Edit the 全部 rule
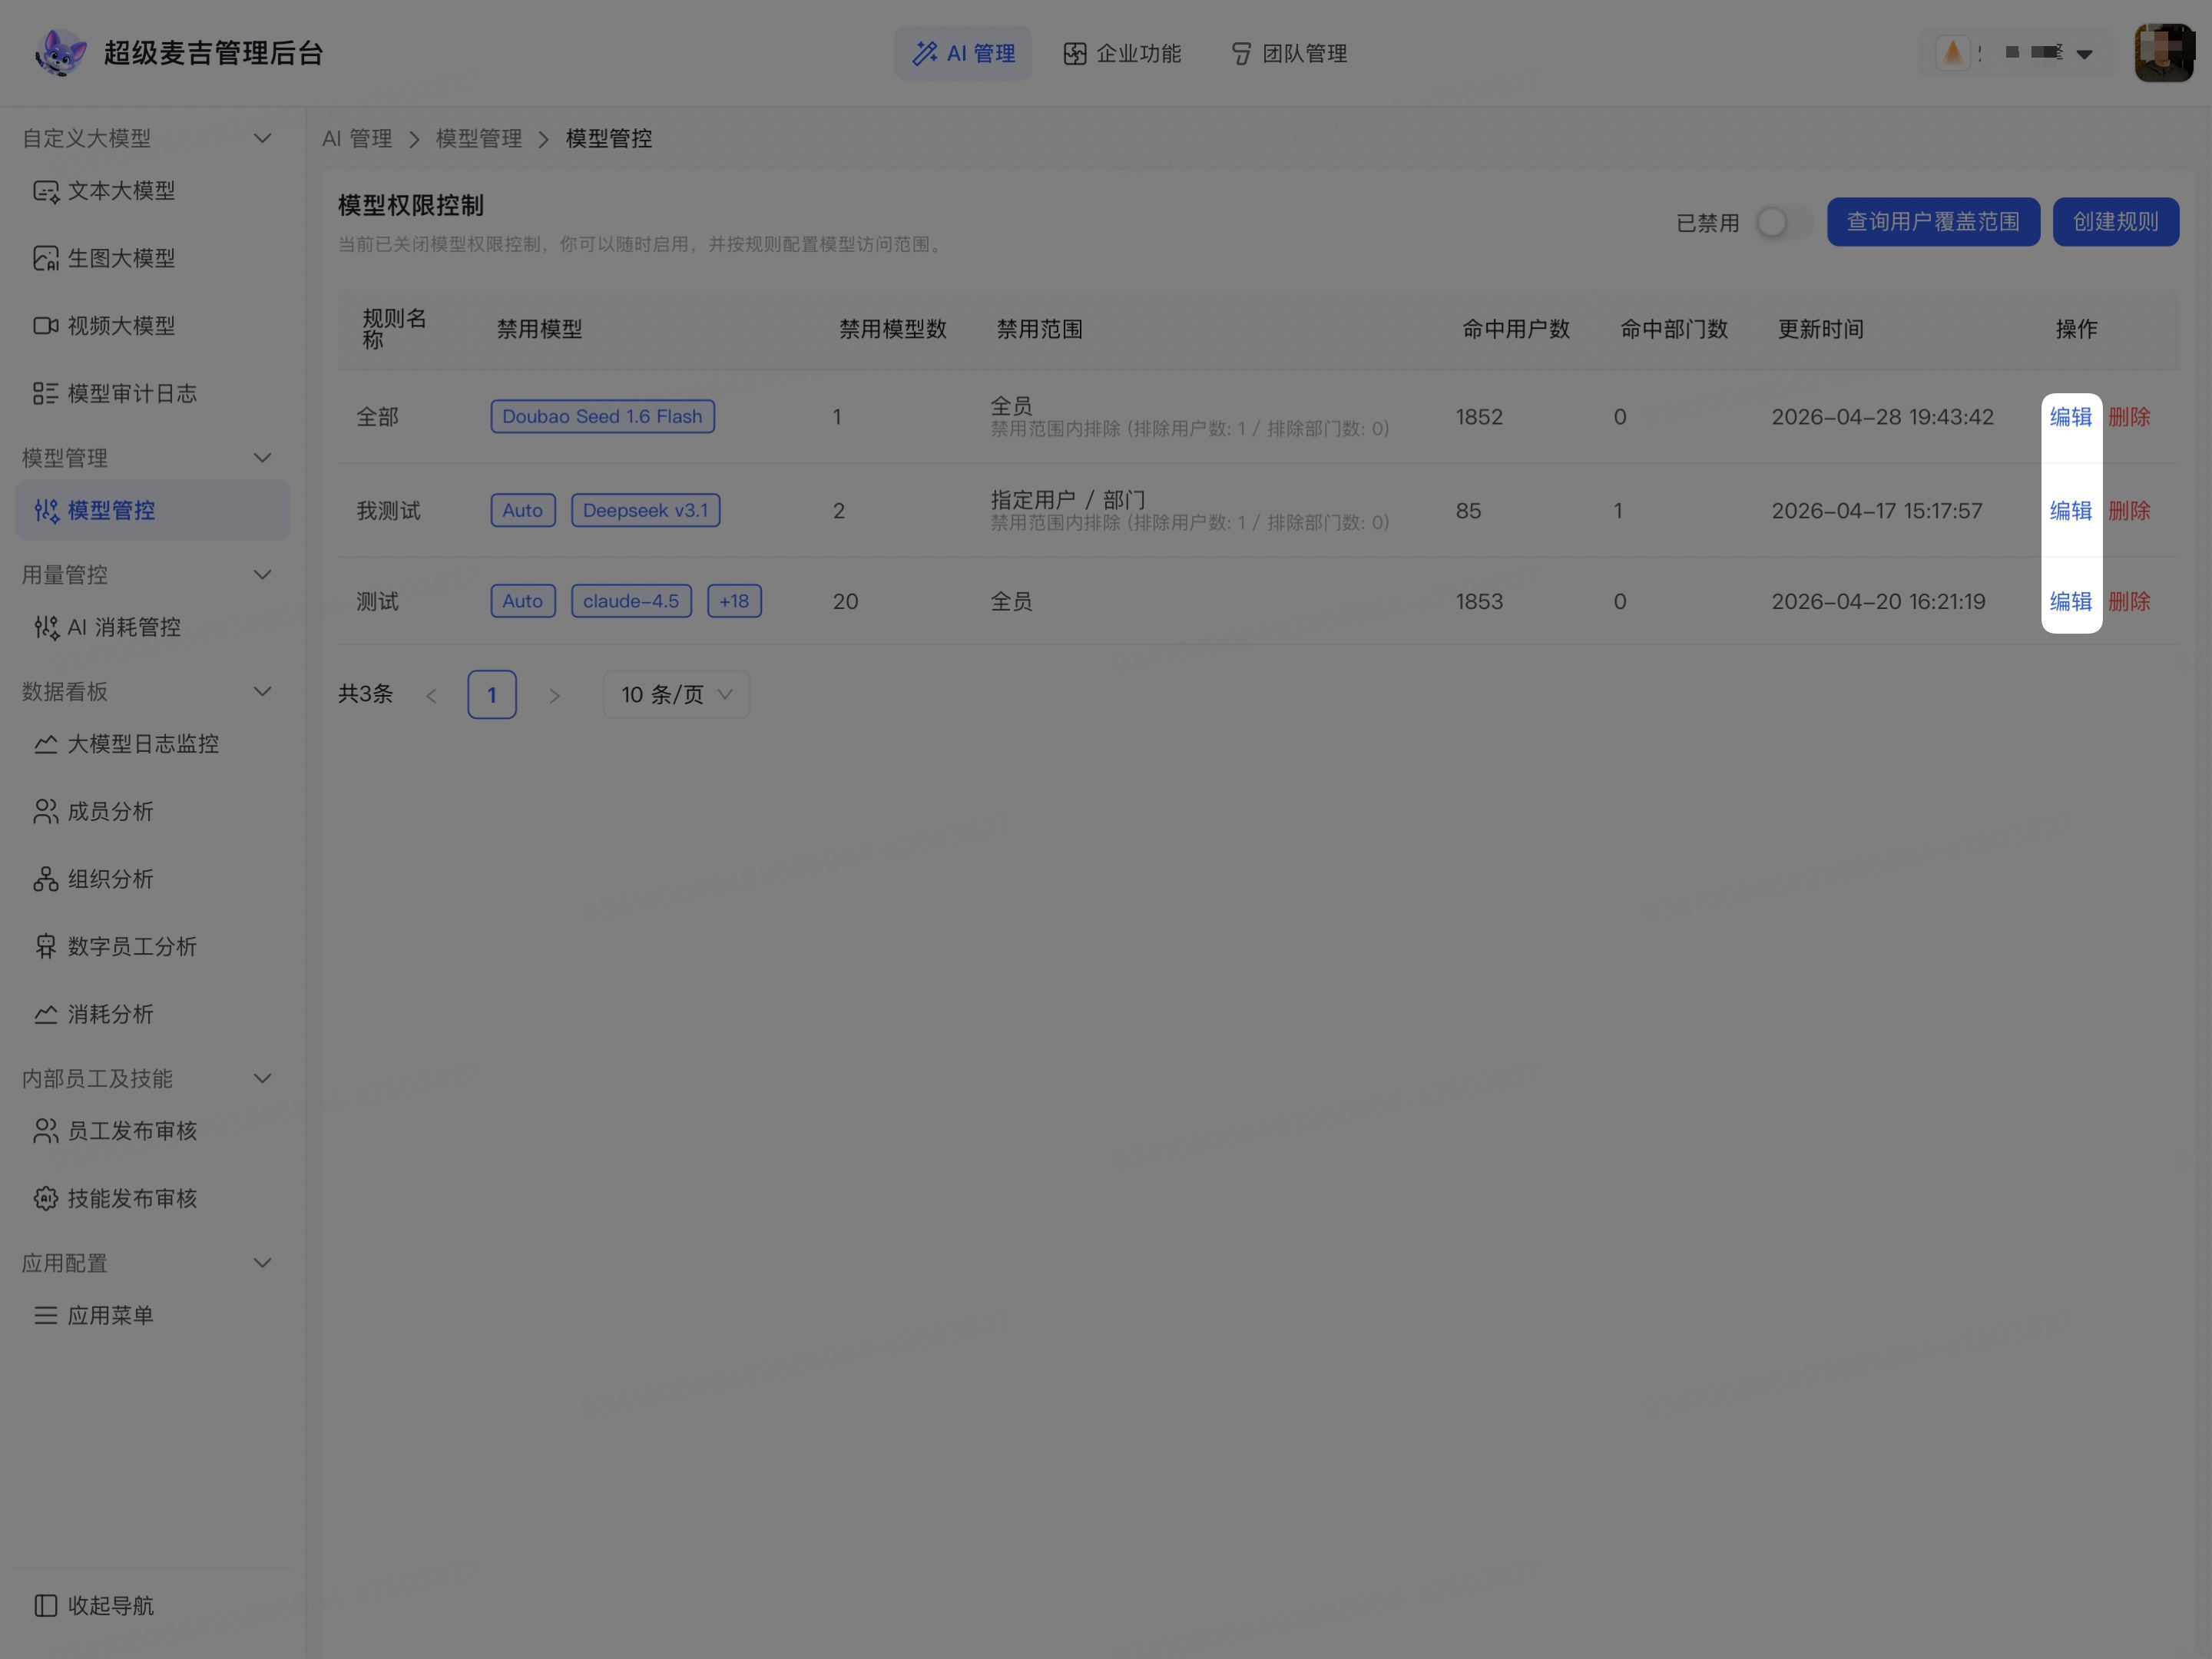This screenshot has width=2212, height=1659. click(x=2070, y=417)
